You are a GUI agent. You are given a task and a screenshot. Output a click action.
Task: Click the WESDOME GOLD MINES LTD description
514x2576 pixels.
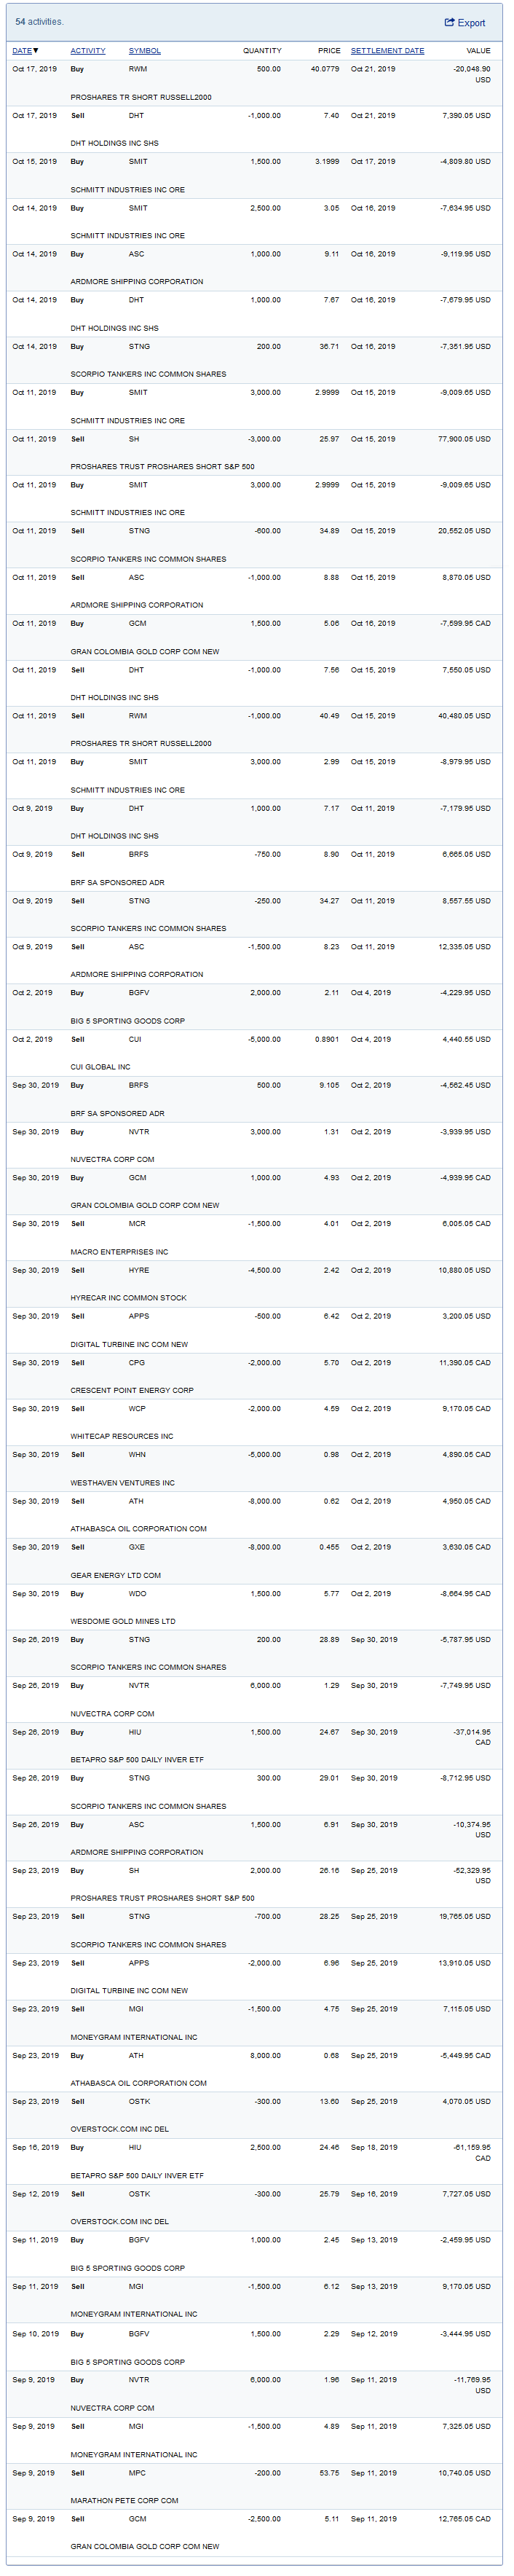click(x=122, y=1621)
